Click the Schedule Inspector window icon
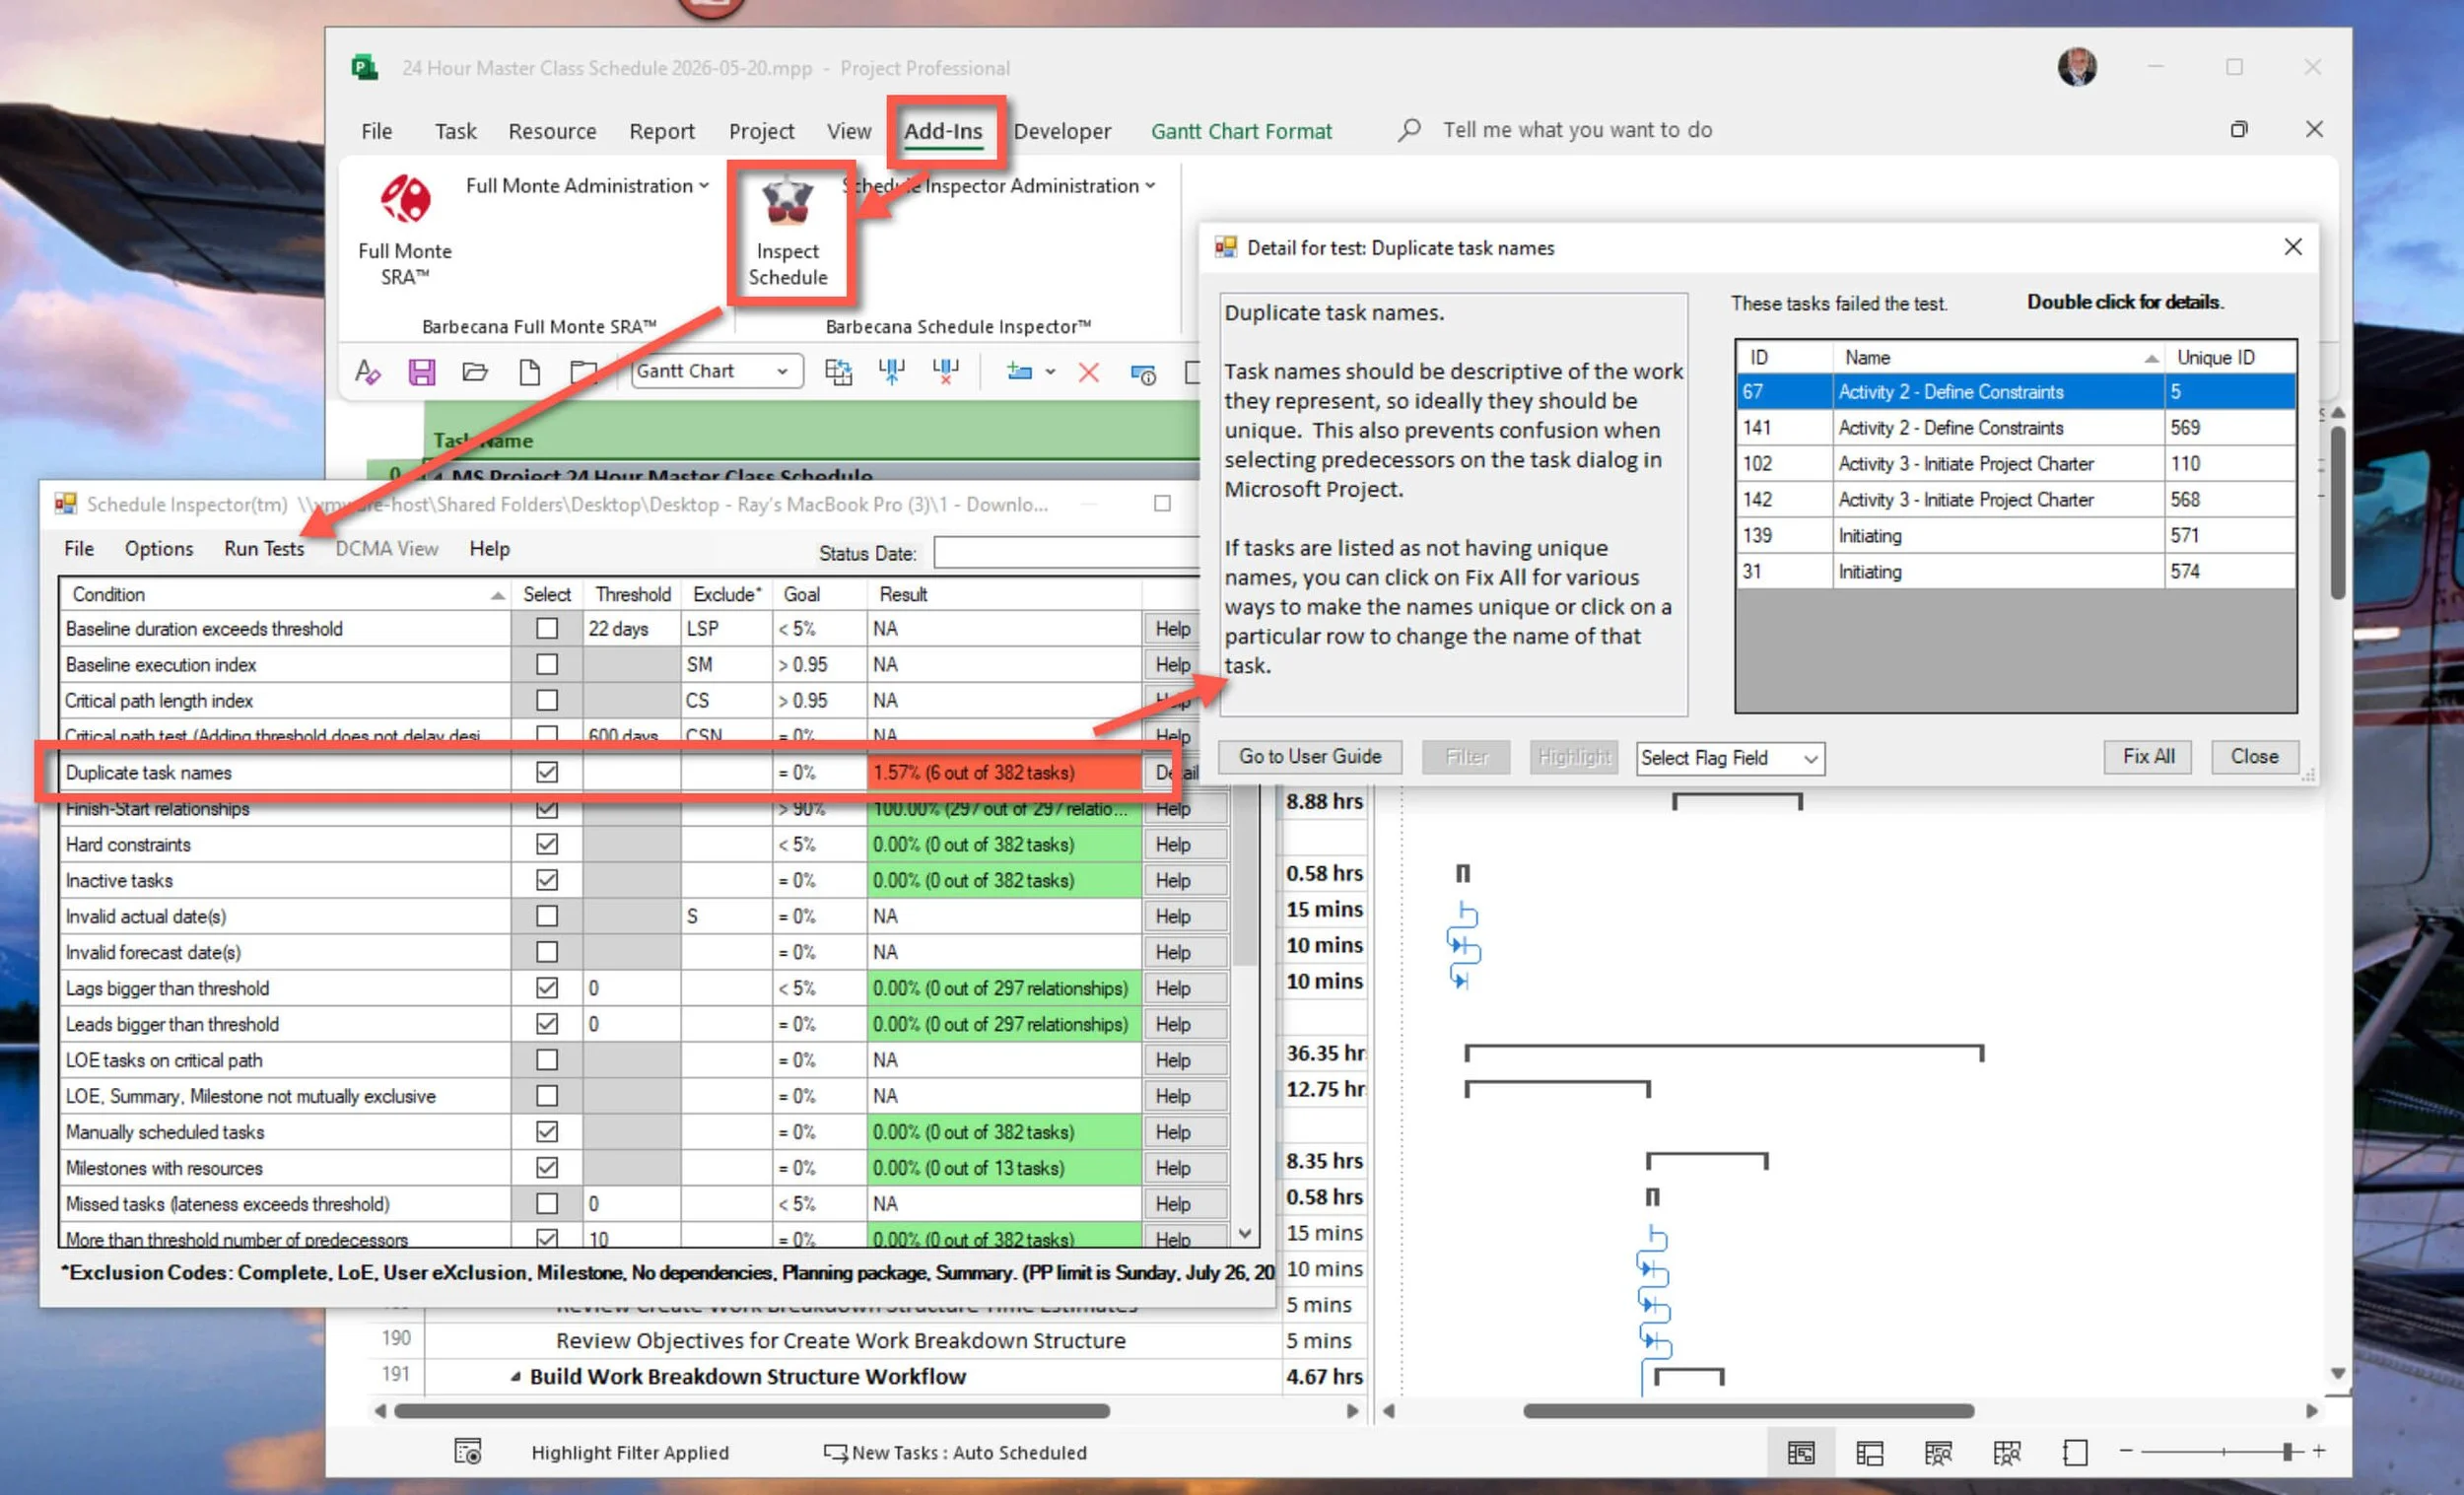The image size is (2464, 1495). [x=66, y=504]
